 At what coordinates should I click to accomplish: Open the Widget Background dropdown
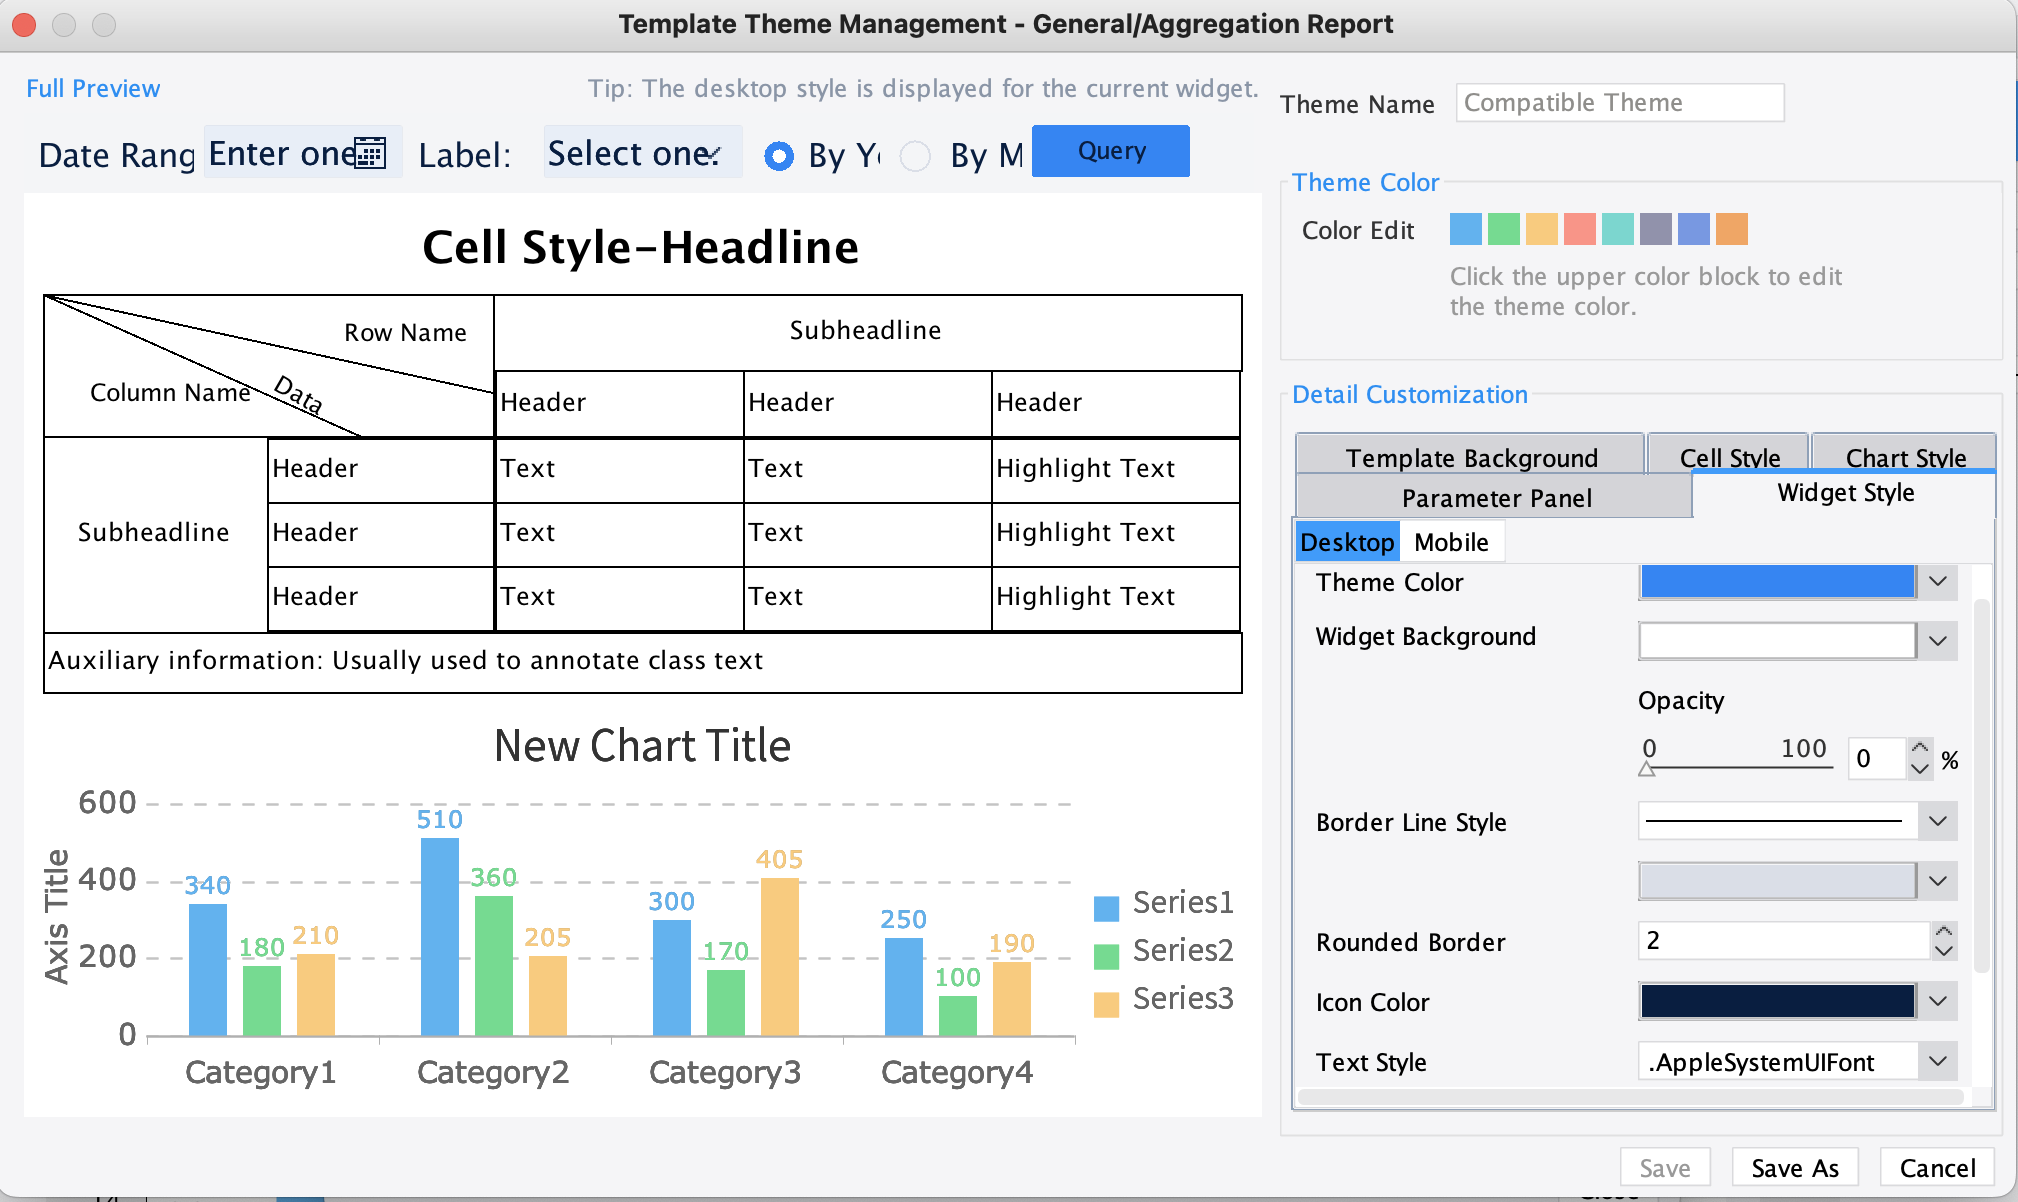[x=1938, y=640]
